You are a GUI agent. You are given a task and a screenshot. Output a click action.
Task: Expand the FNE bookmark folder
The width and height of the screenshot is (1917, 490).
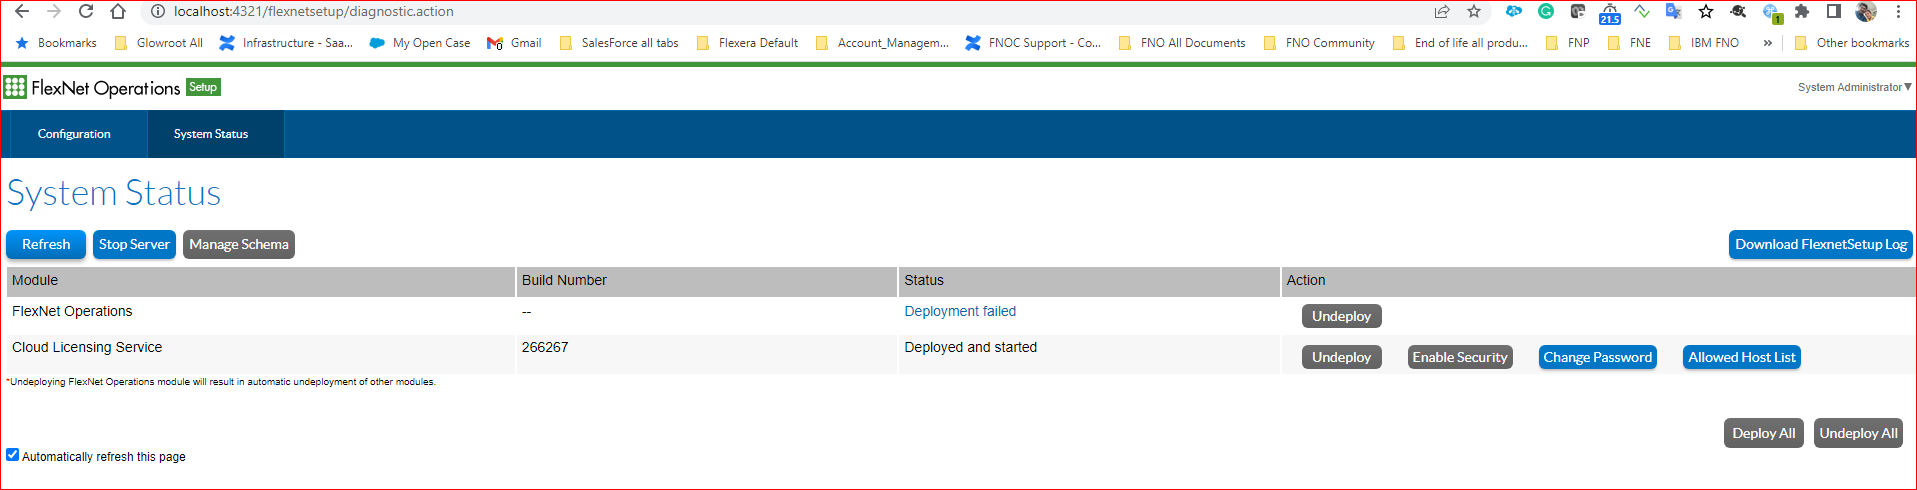1630,43
